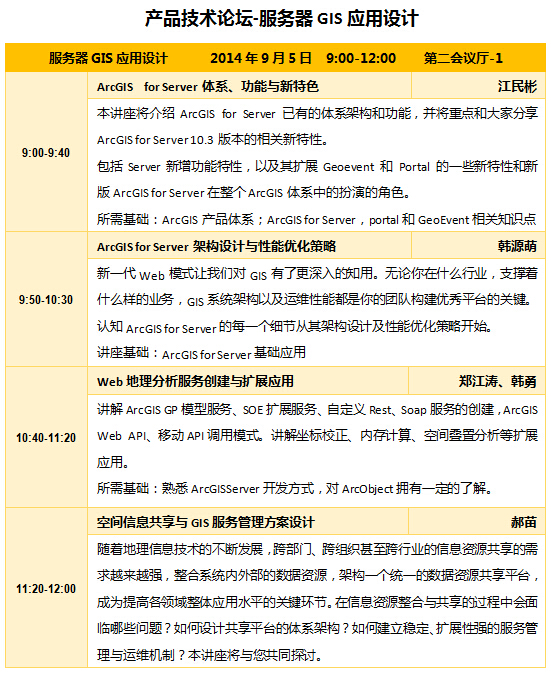Select the 9:50-10:30 time slot cell
The height and width of the screenshot is (676, 551).
click(46, 300)
